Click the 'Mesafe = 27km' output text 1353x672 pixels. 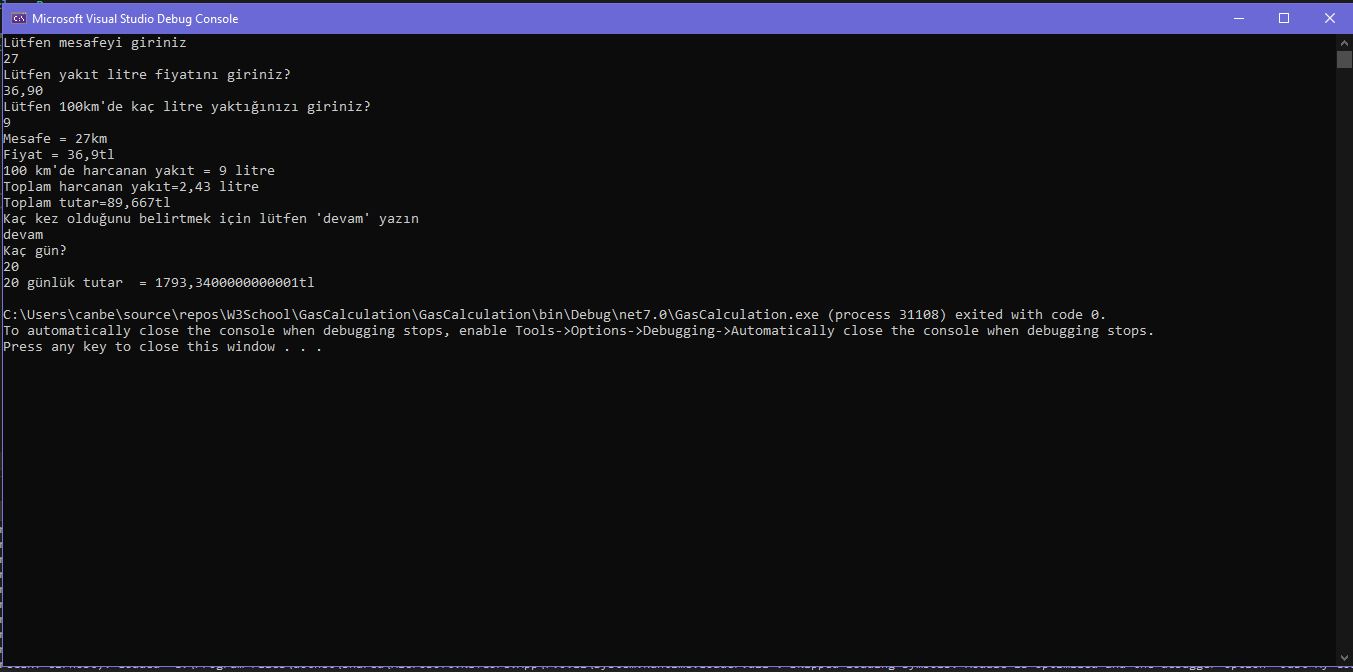pos(55,138)
